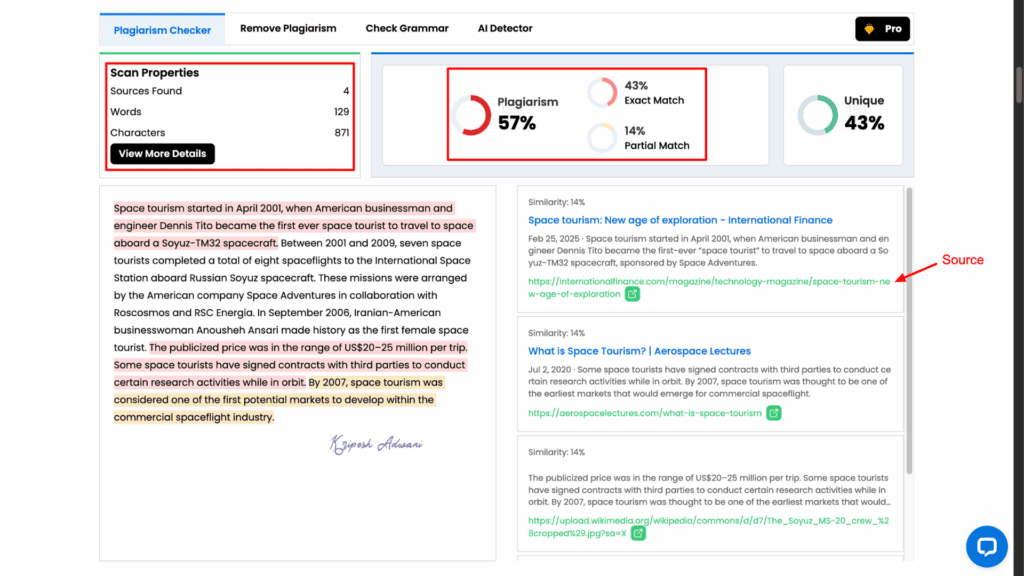Switch to the AI Detector tab
1024x576 pixels.
point(505,28)
